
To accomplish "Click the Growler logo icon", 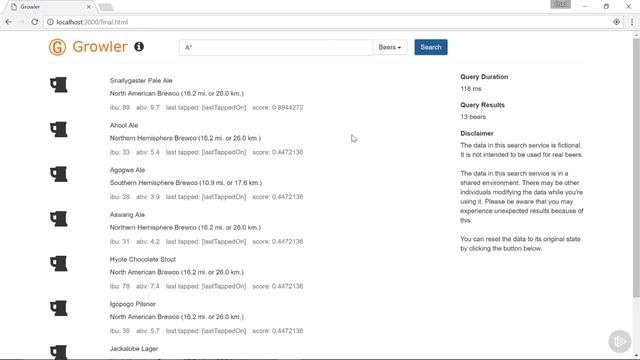I will point(58,47).
